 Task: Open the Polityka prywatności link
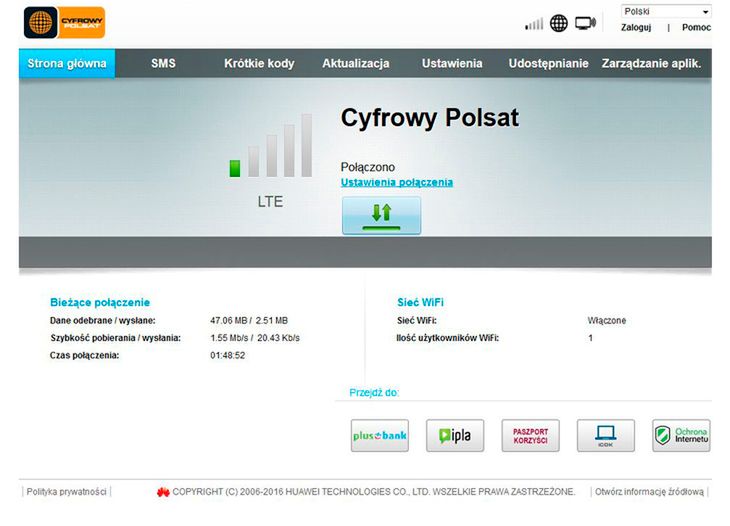click(x=67, y=492)
